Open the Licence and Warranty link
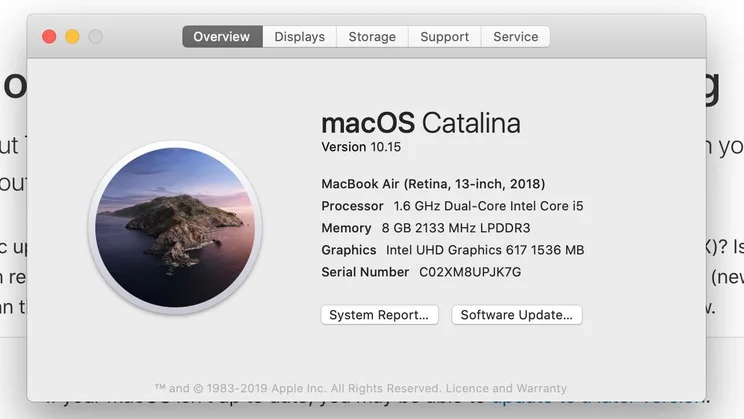744x419 pixels. coord(506,389)
